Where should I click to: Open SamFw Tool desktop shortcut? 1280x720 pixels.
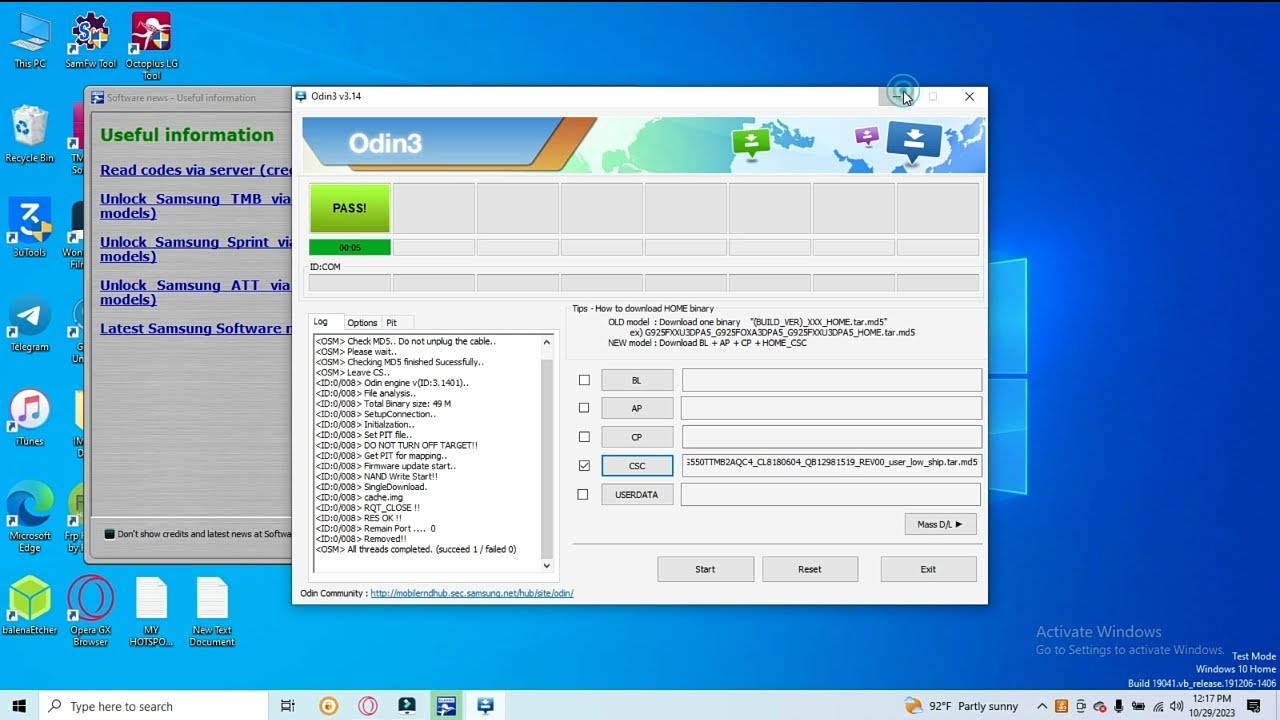pos(91,40)
